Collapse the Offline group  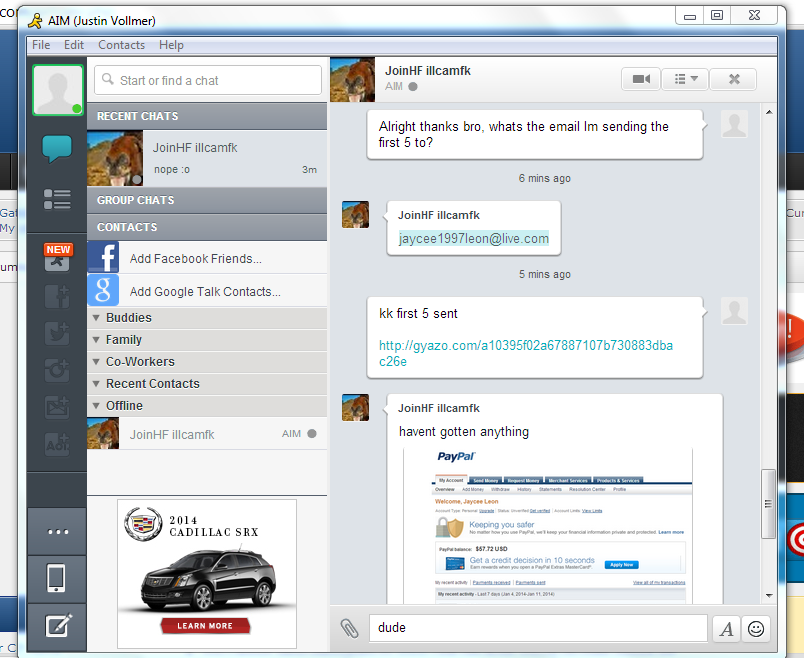[x=96, y=406]
